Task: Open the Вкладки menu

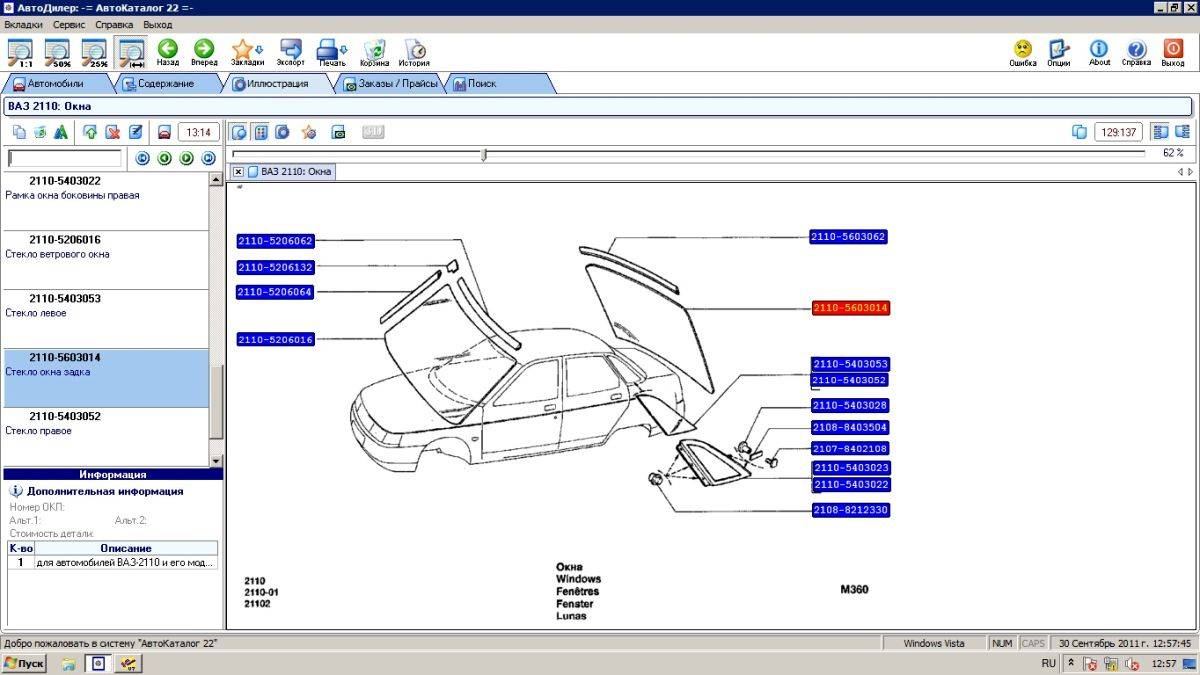Action: pos(24,23)
